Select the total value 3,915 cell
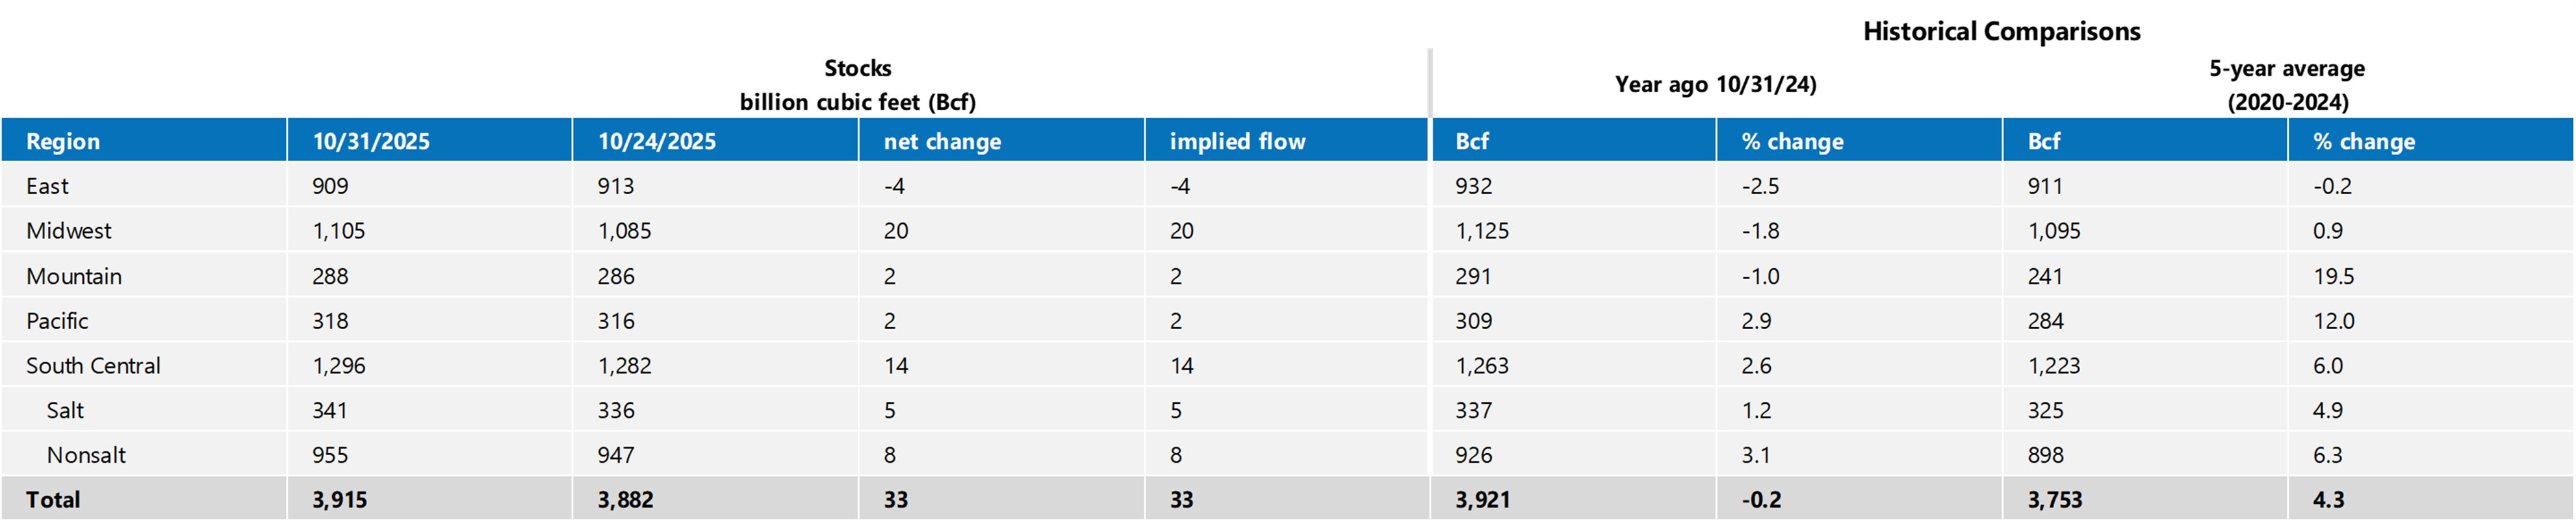Image resolution: width=2576 pixels, height=522 pixels. [x=340, y=500]
